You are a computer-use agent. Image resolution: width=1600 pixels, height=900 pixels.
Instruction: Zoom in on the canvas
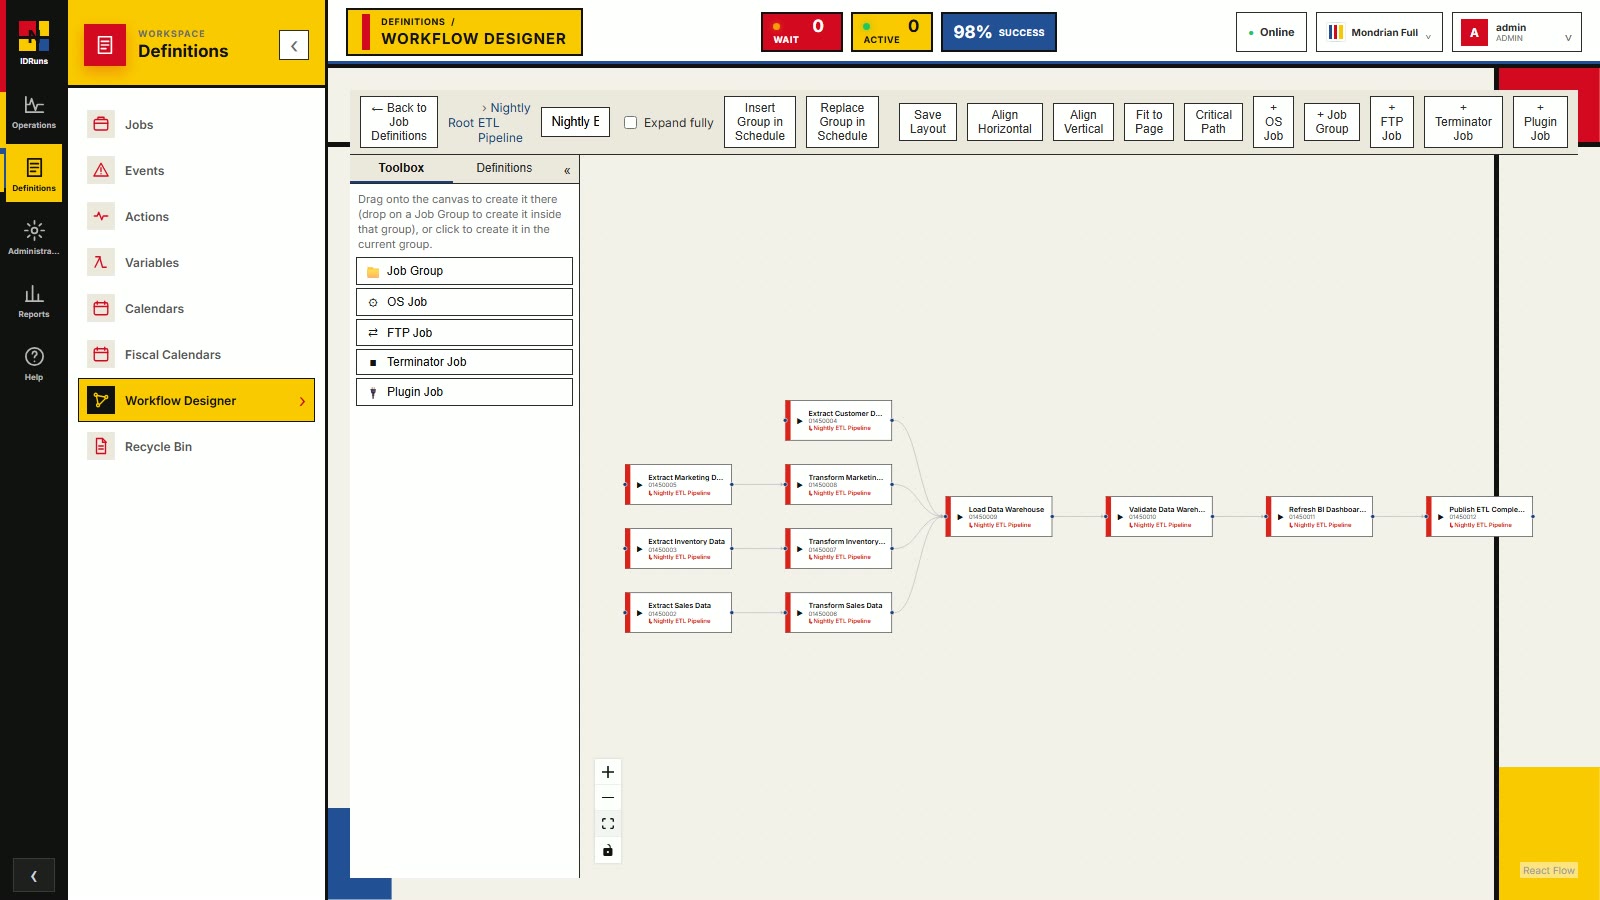[x=608, y=772]
